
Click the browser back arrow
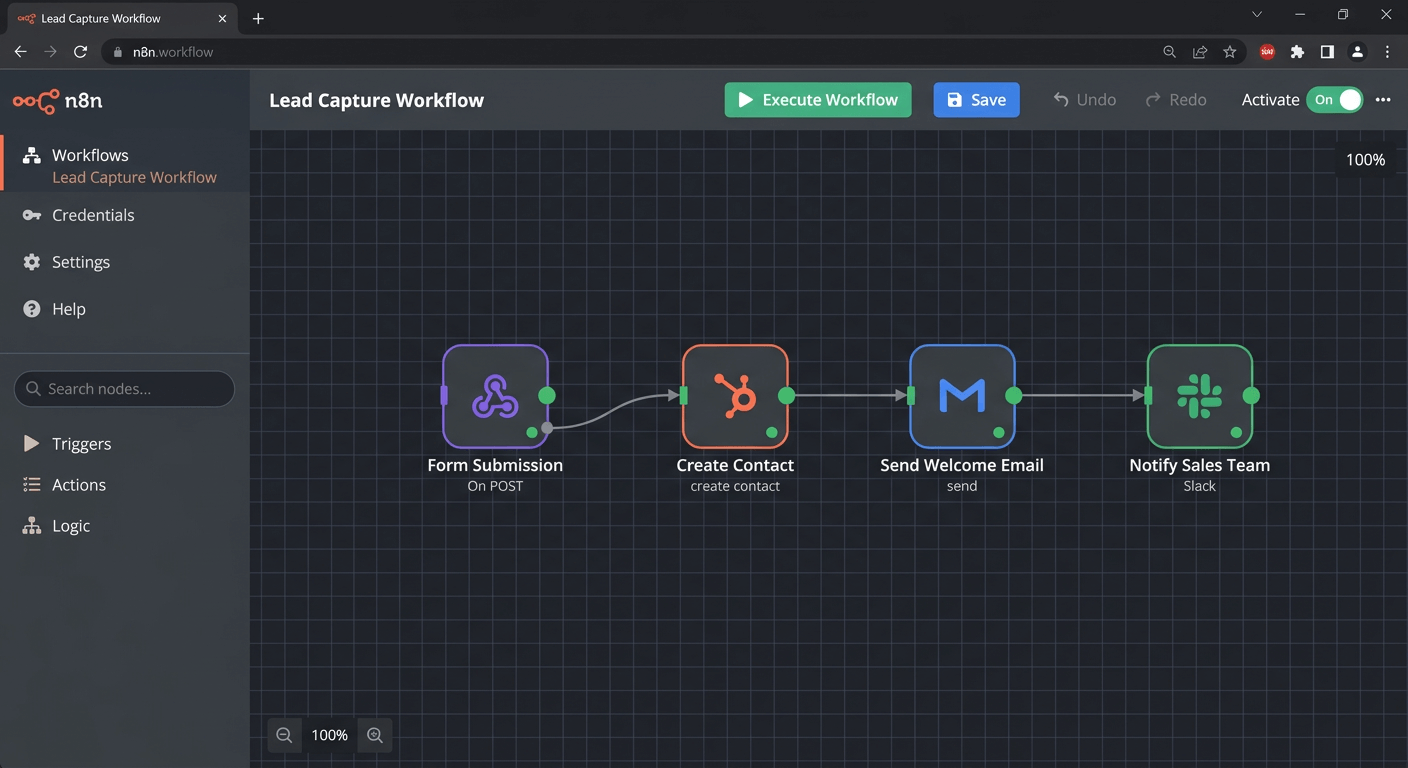click(x=20, y=52)
